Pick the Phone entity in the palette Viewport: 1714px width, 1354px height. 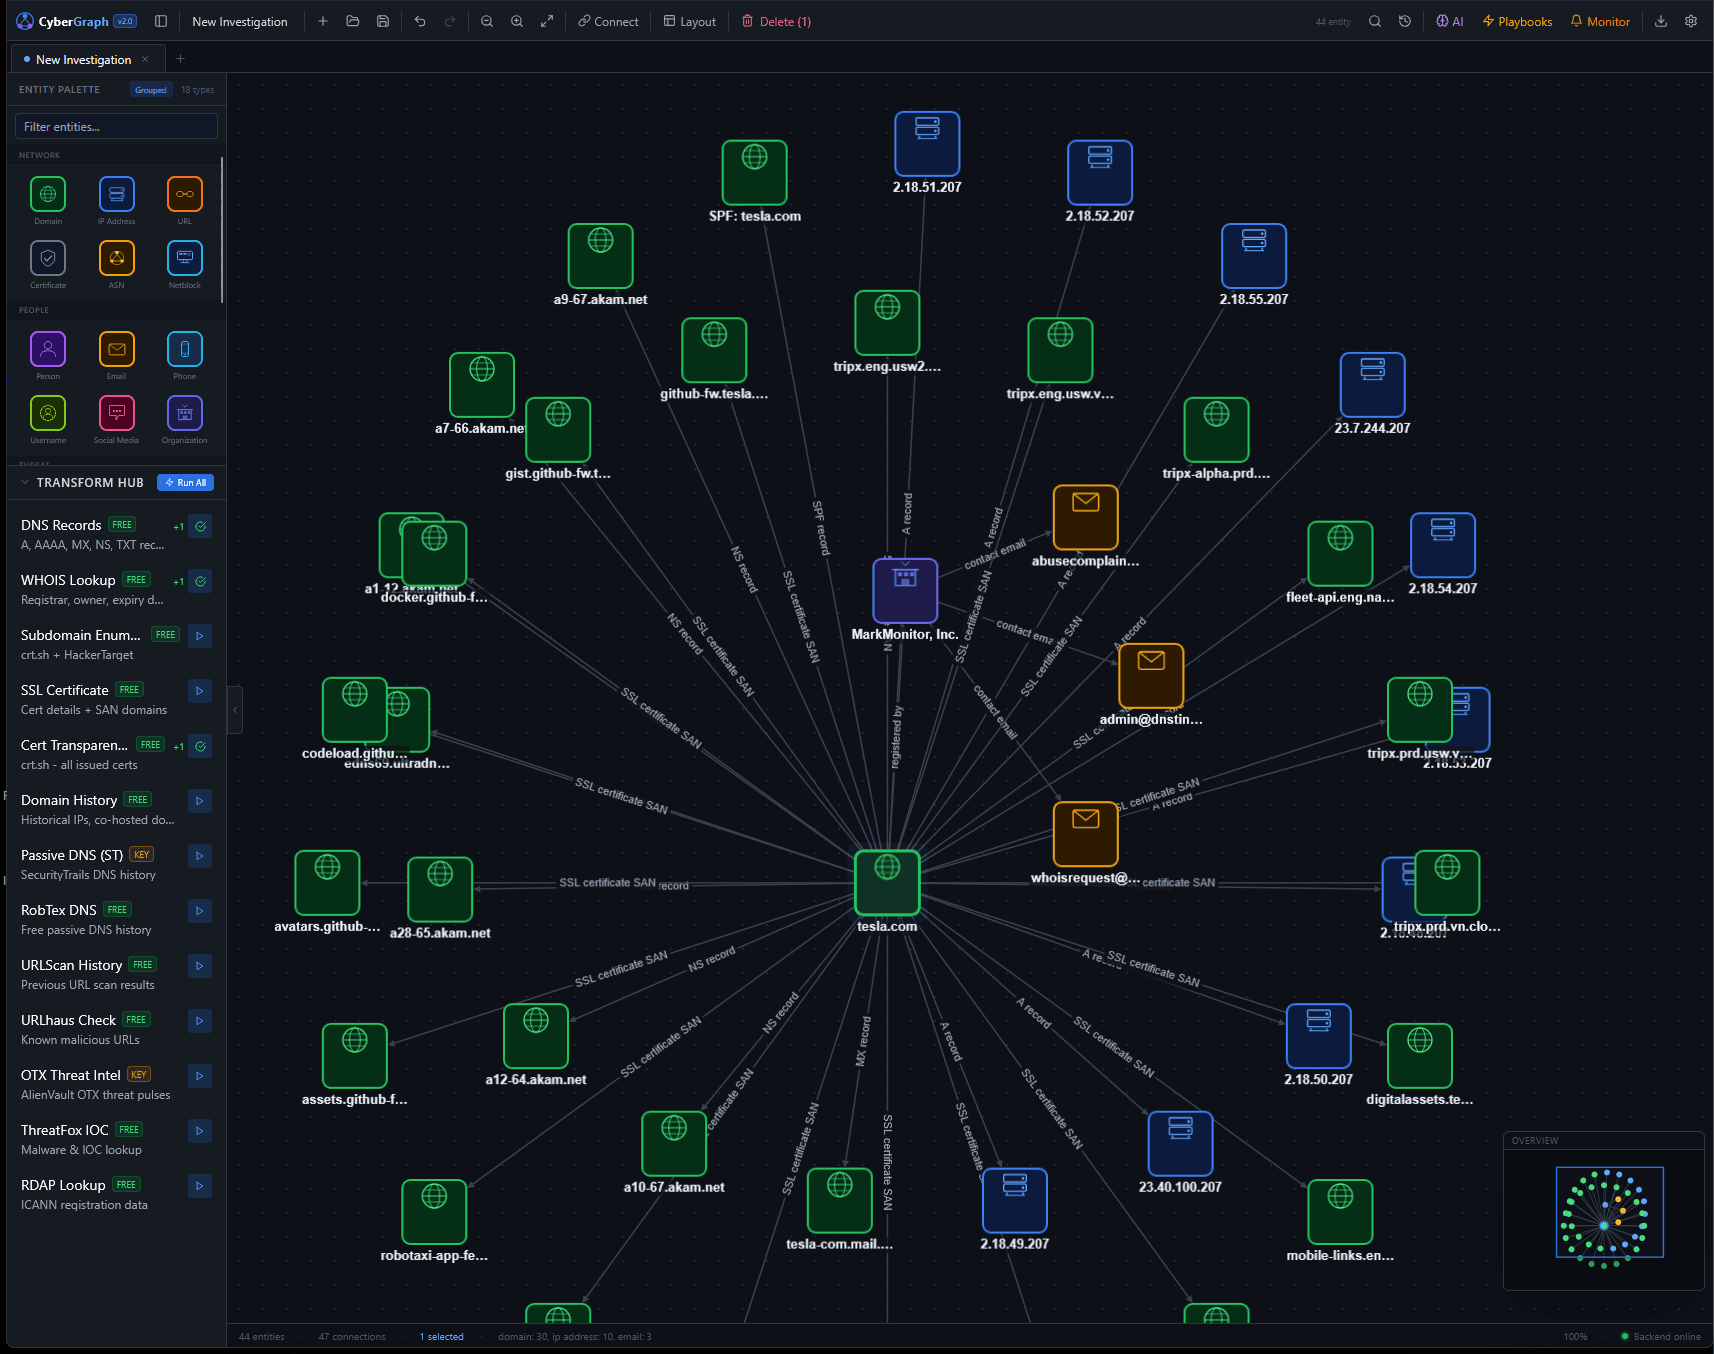[x=185, y=355]
